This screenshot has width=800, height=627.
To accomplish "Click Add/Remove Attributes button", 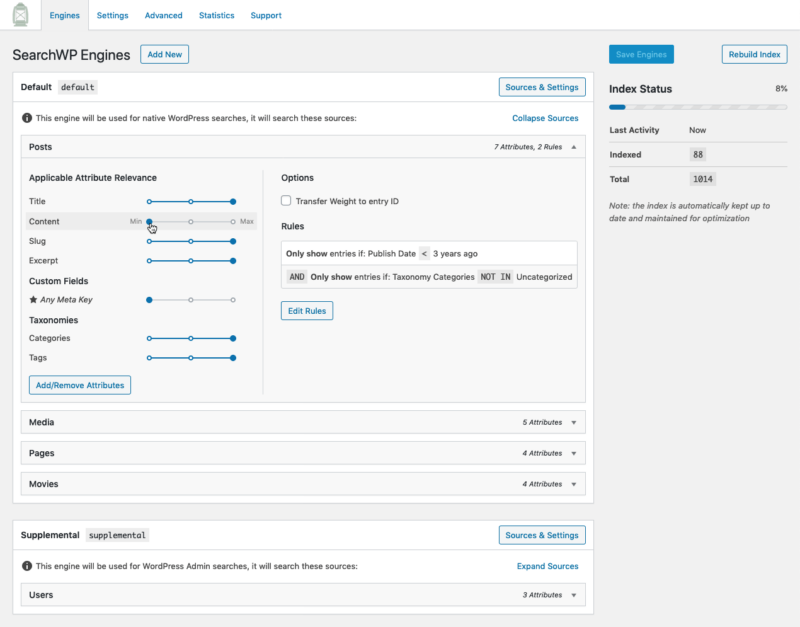I will coord(80,385).
